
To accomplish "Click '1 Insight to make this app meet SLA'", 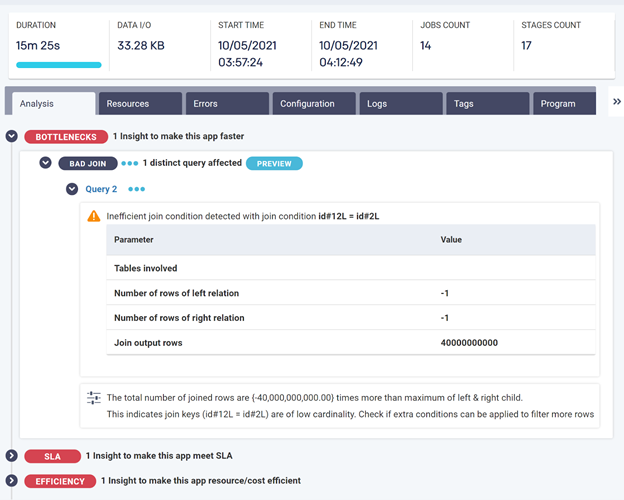I will tap(159, 455).
